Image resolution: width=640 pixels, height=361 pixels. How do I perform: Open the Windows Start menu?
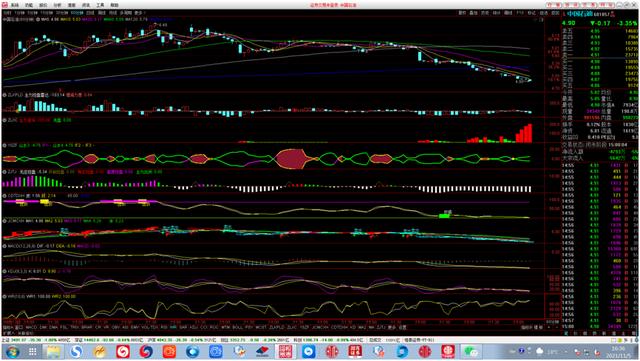(12, 351)
